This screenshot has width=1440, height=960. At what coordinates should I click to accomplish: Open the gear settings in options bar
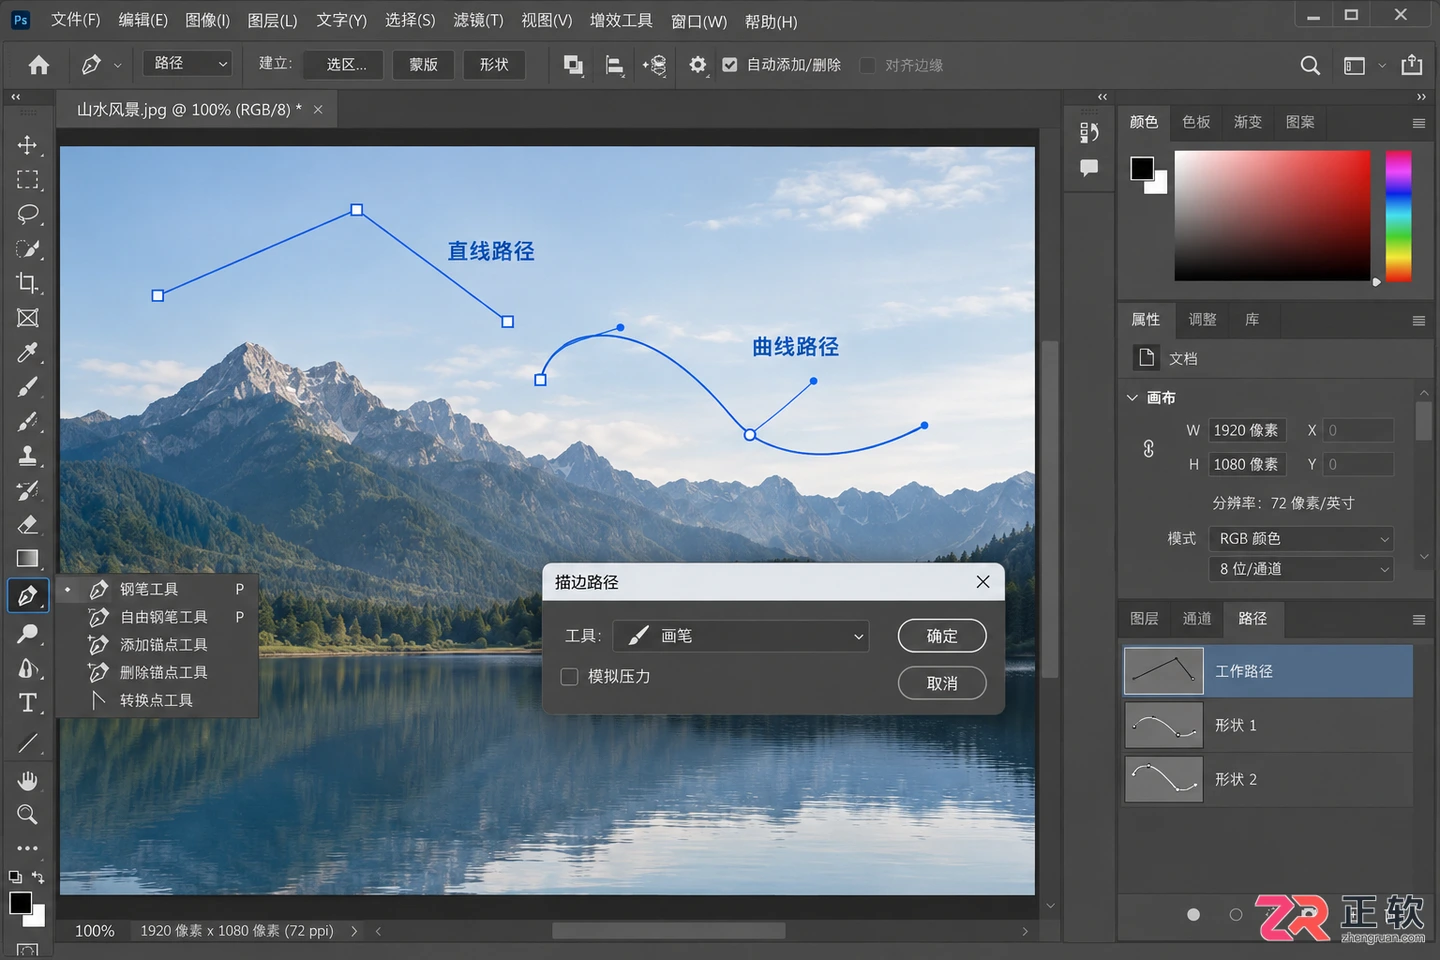[x=698, y=65]
